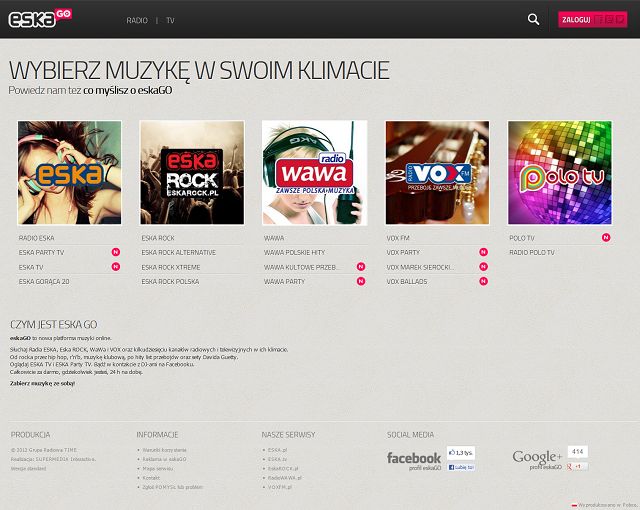Click the N badge next to VOX PARTY

pyautogui.click(x=484, y=252)
